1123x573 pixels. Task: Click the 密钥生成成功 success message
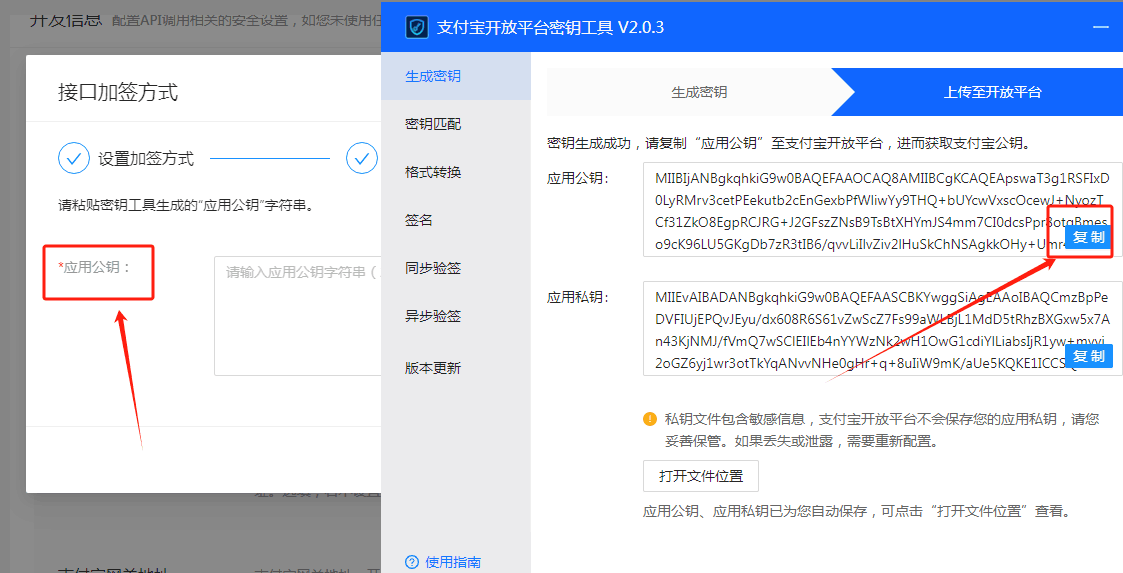(x=789, y=143)
